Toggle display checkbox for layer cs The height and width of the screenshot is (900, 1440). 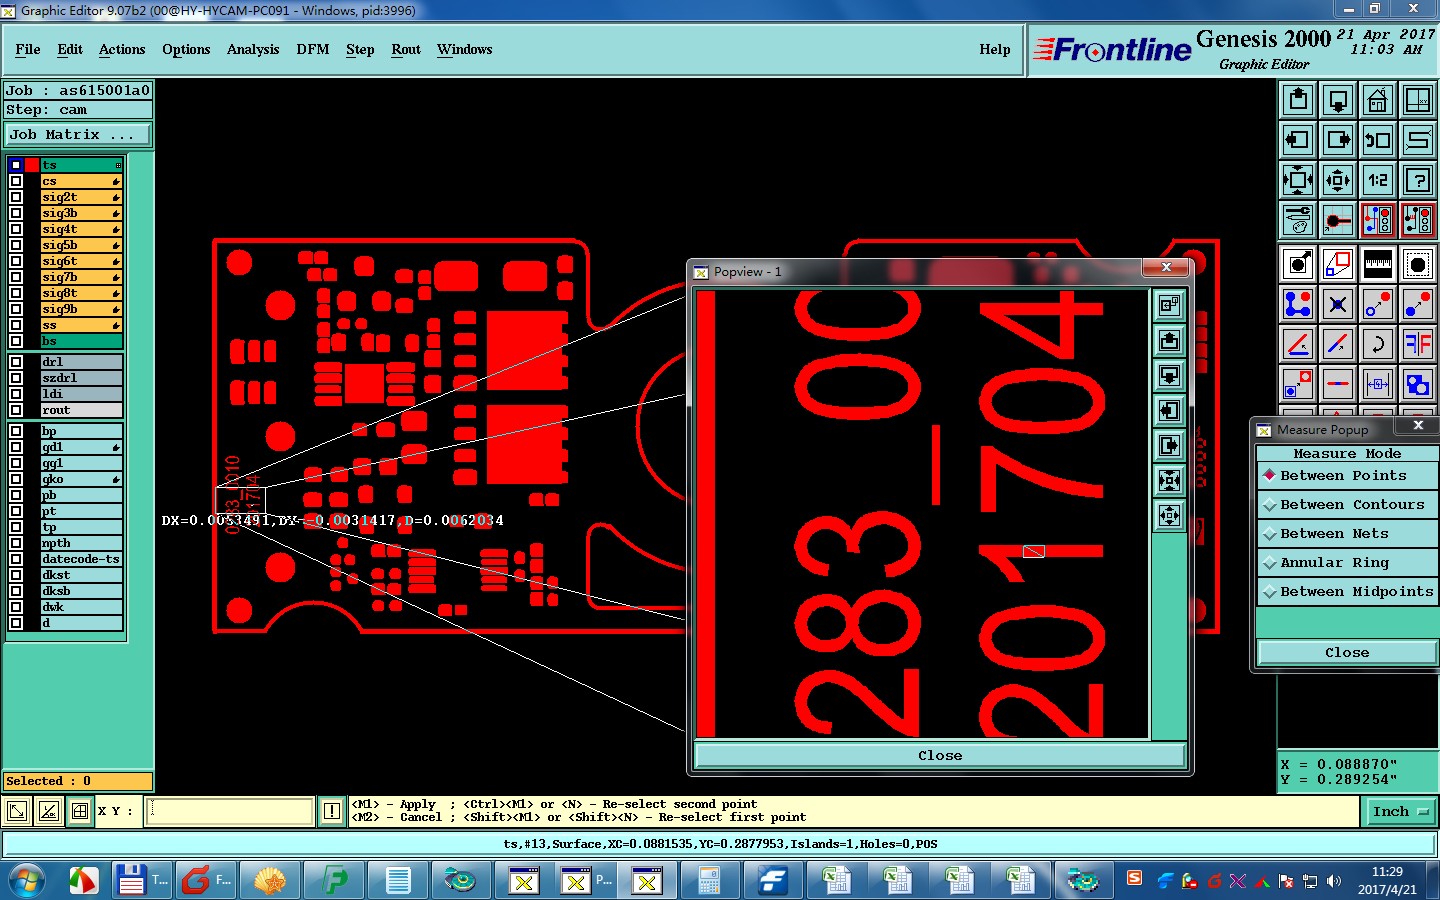[x=16, y=181]
